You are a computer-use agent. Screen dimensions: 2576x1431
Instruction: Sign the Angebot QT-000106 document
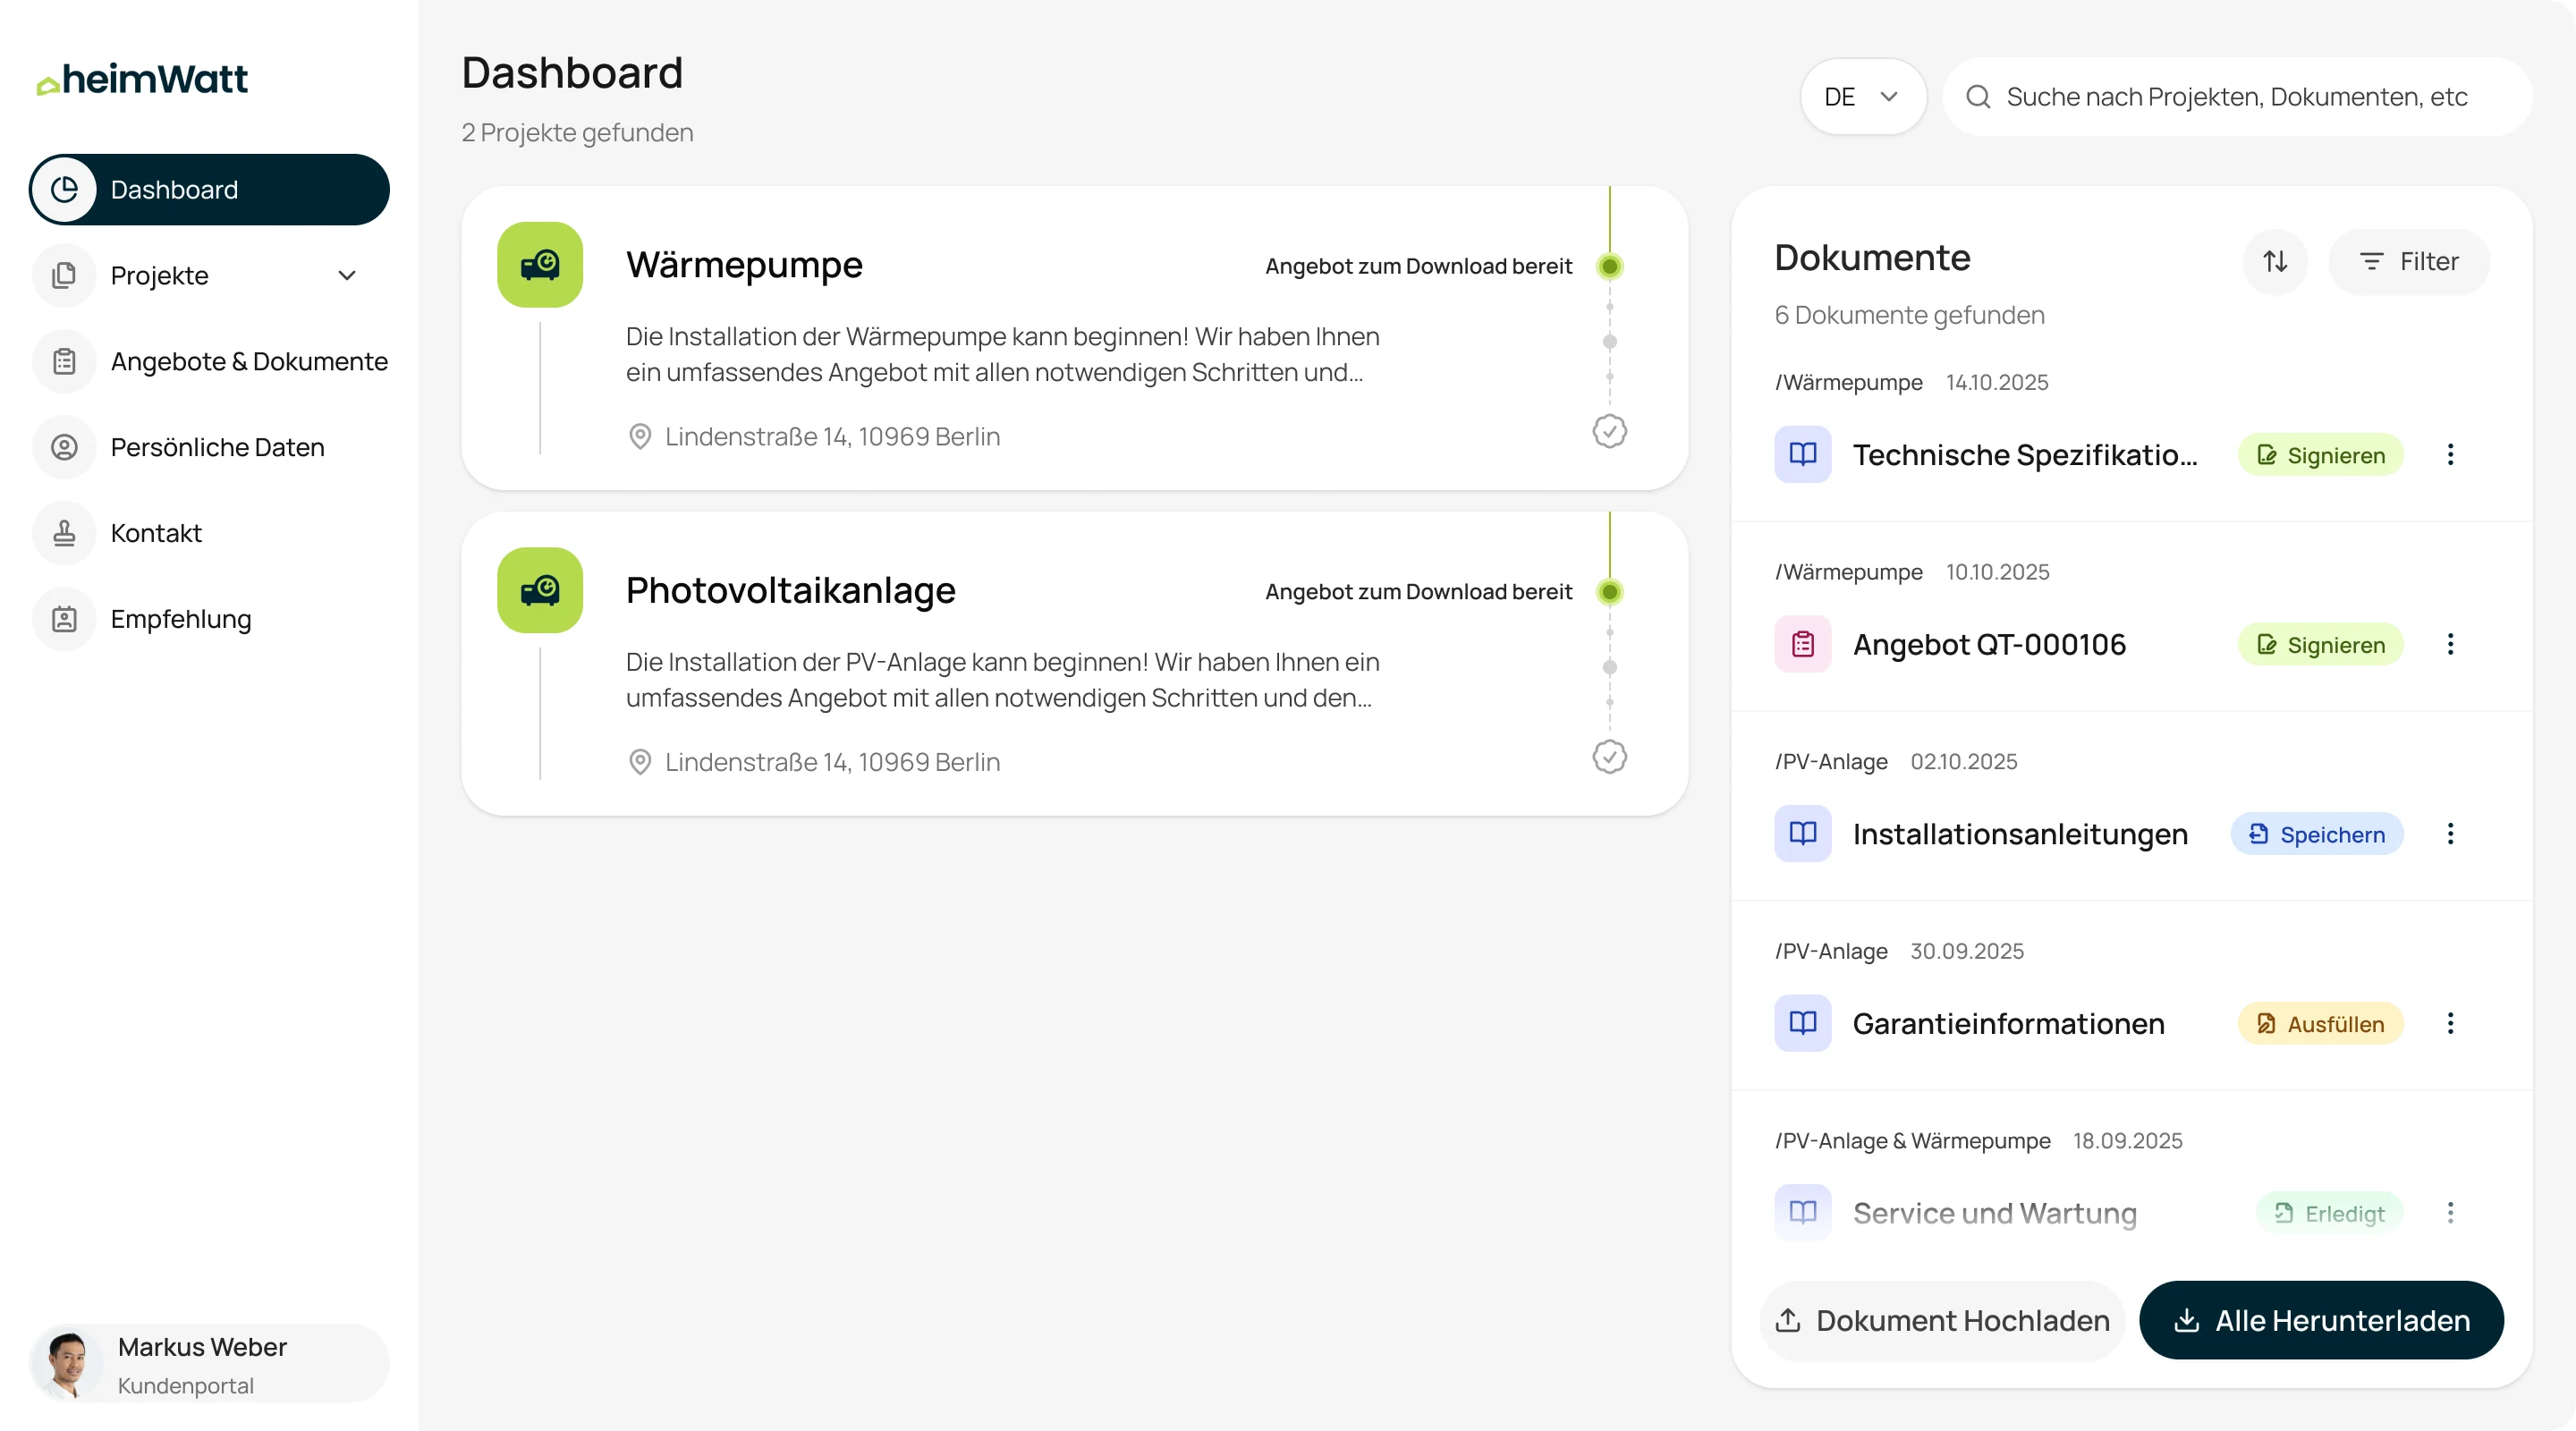tap(2321, 645)
